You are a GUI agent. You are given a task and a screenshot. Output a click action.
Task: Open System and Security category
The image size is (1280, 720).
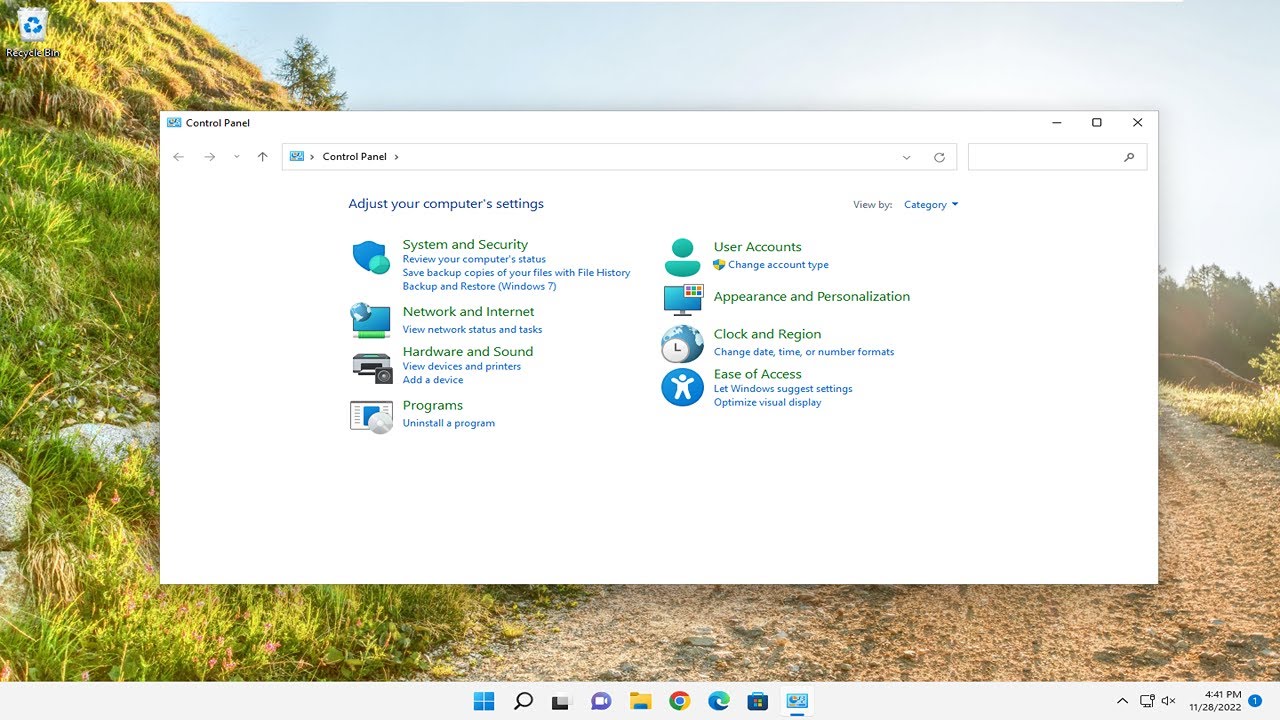pyautogui.click(x=465, y=244)
